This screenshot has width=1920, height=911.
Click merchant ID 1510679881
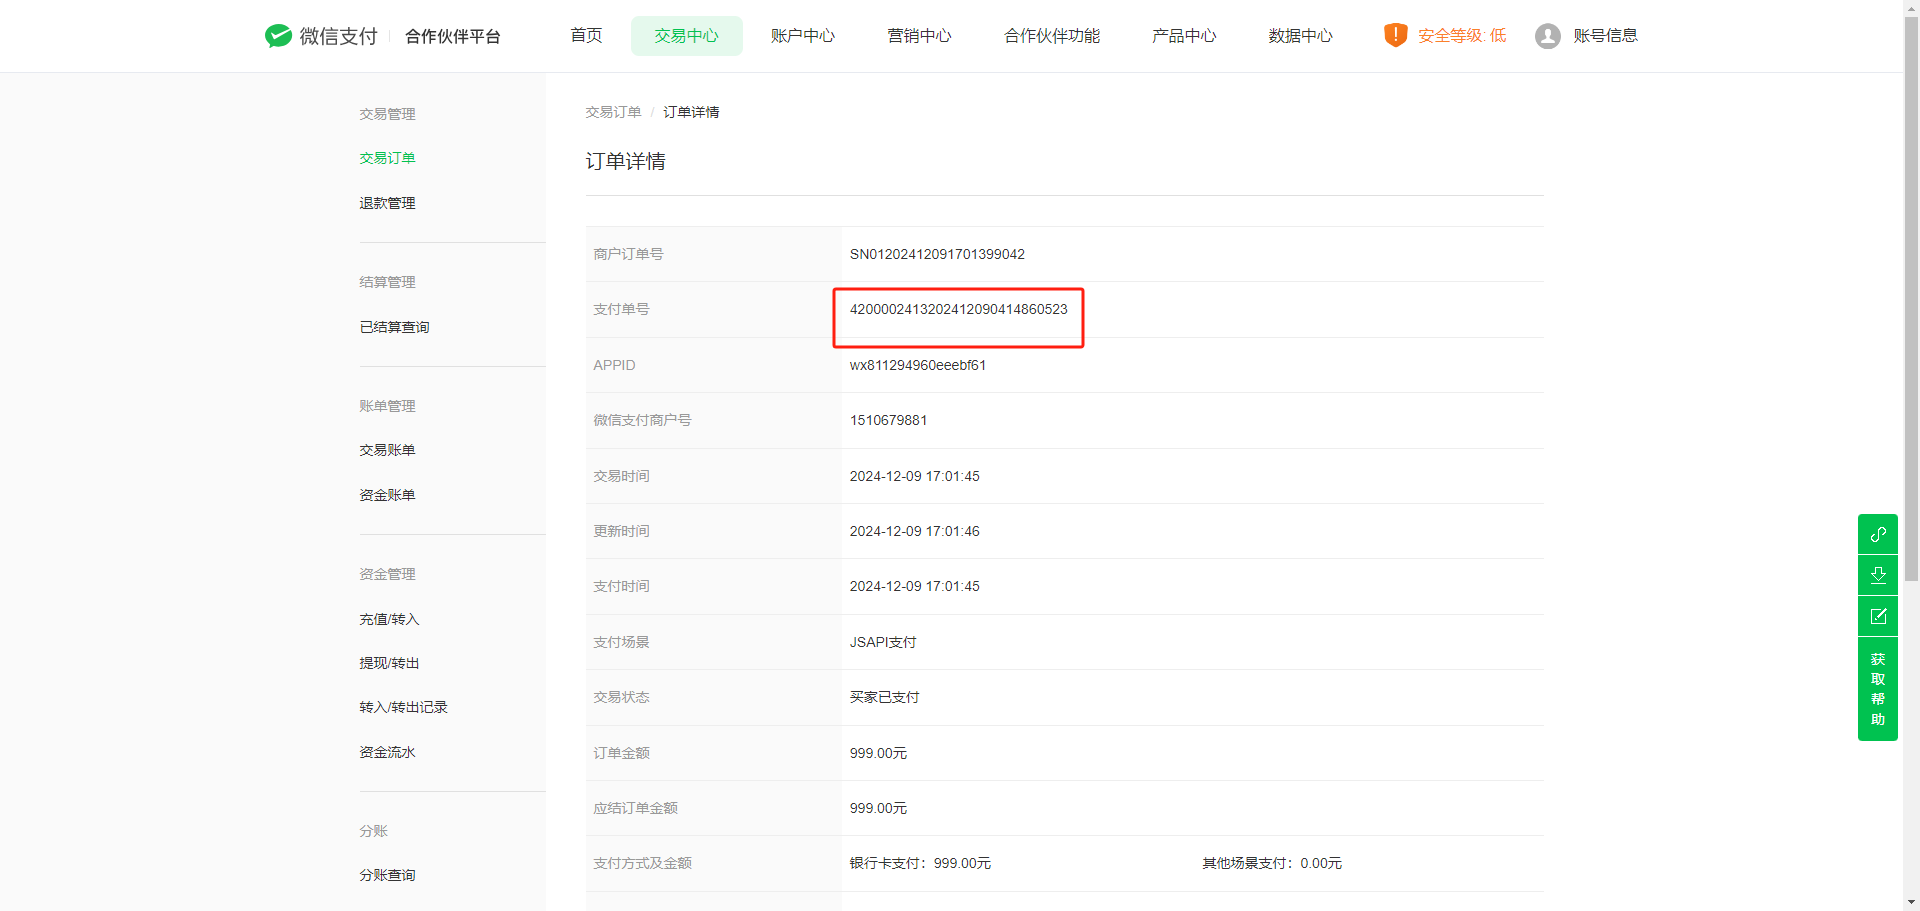888,420
